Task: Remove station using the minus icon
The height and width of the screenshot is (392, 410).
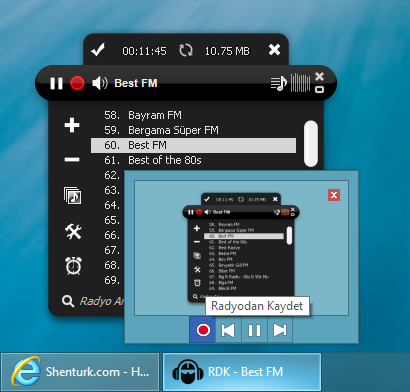Action: click(x=72, y=160)
